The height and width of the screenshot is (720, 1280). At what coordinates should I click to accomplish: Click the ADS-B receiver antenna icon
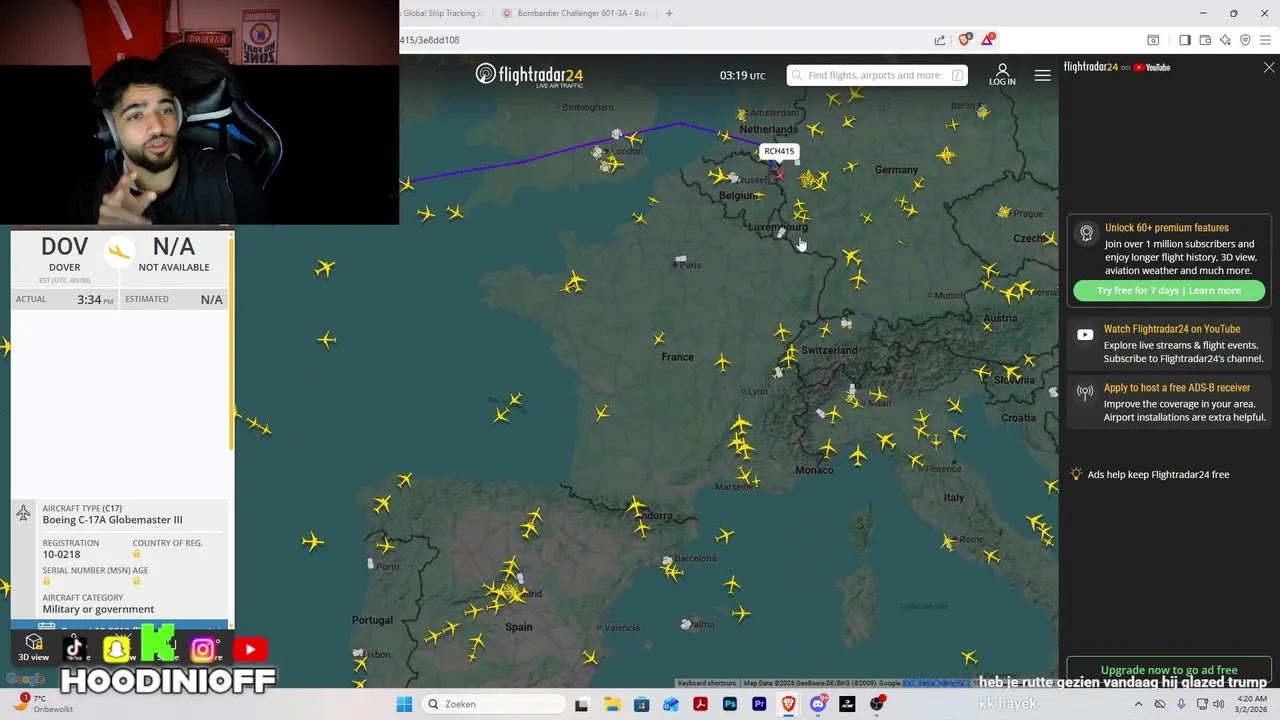tap(1085, 392)
